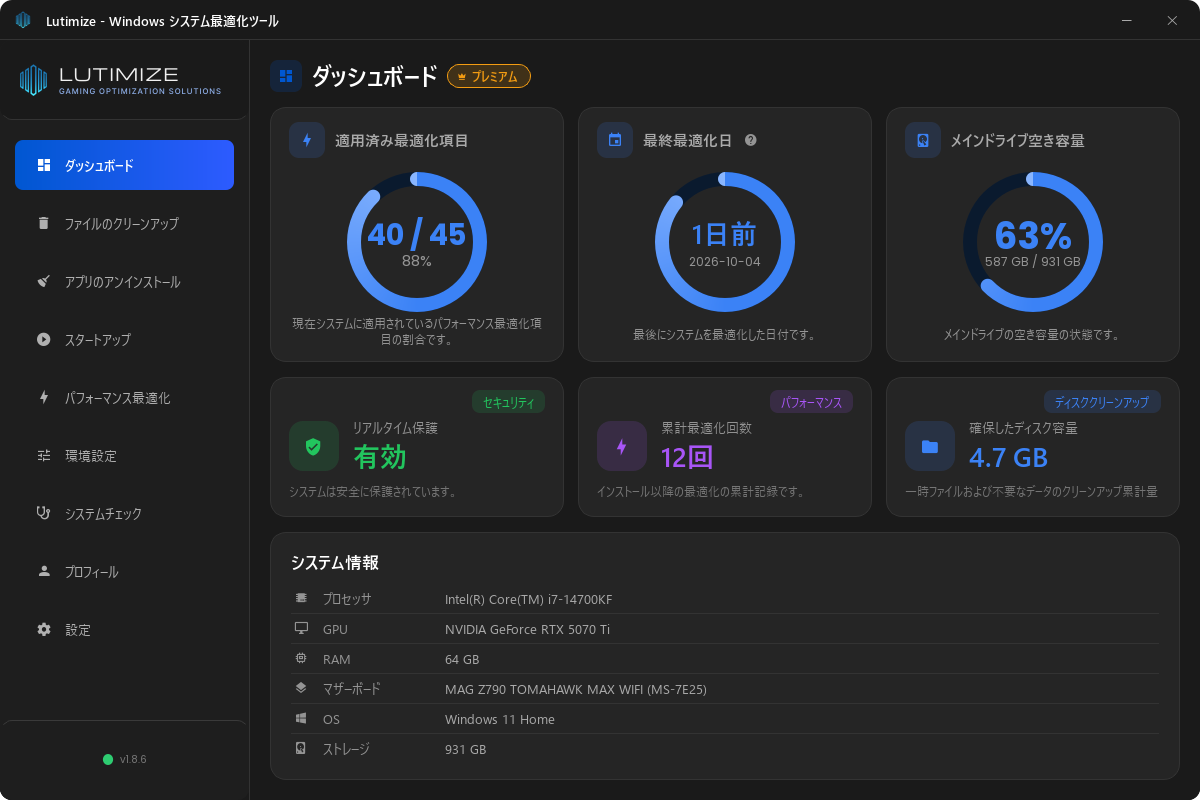Click the layers icon for マザーボード
This screenshot has height=800, width=1200.
(301, 688)
